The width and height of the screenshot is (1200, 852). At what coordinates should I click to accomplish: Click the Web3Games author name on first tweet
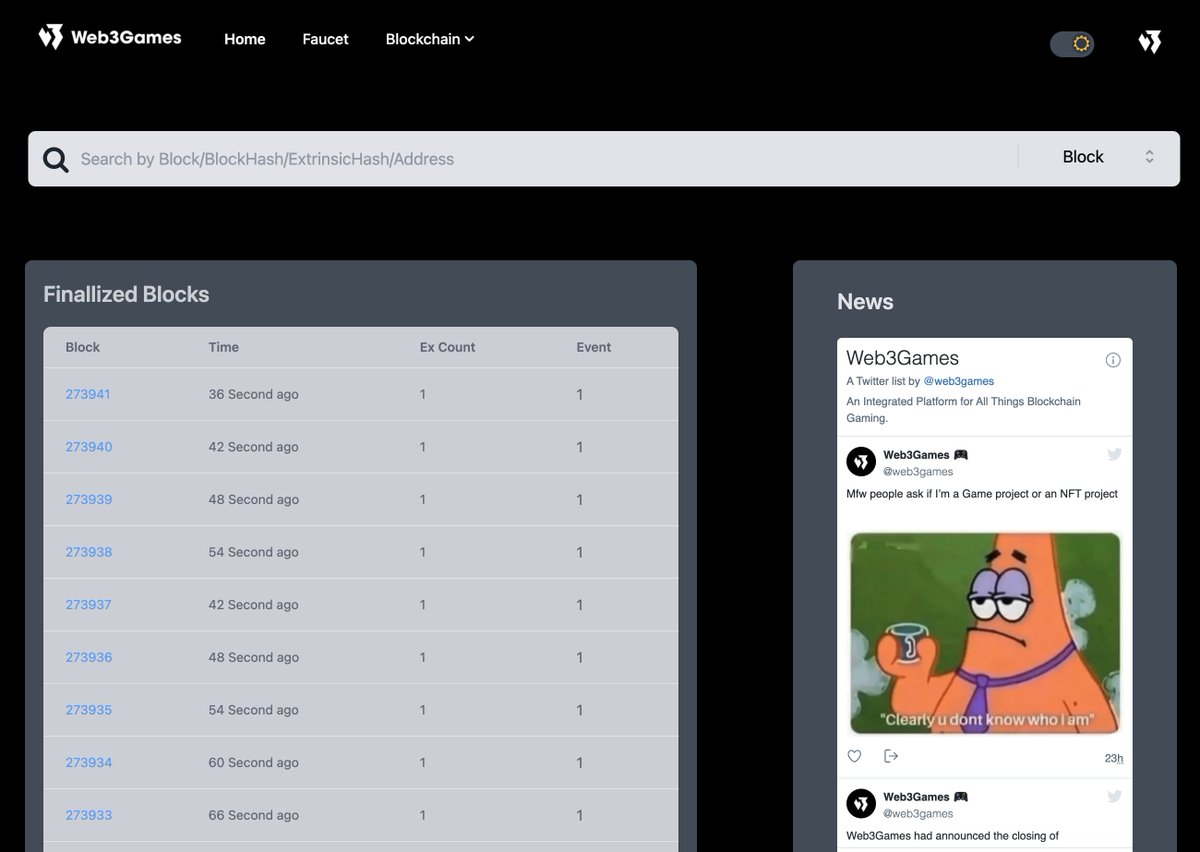[x=926, y=455]
